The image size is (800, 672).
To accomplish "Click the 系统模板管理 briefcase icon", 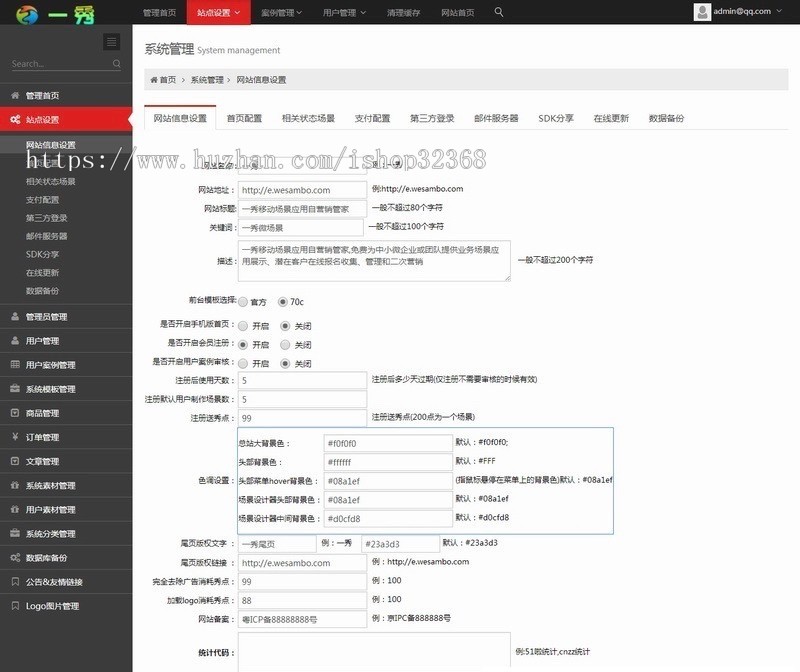I will tap(15, 389).
